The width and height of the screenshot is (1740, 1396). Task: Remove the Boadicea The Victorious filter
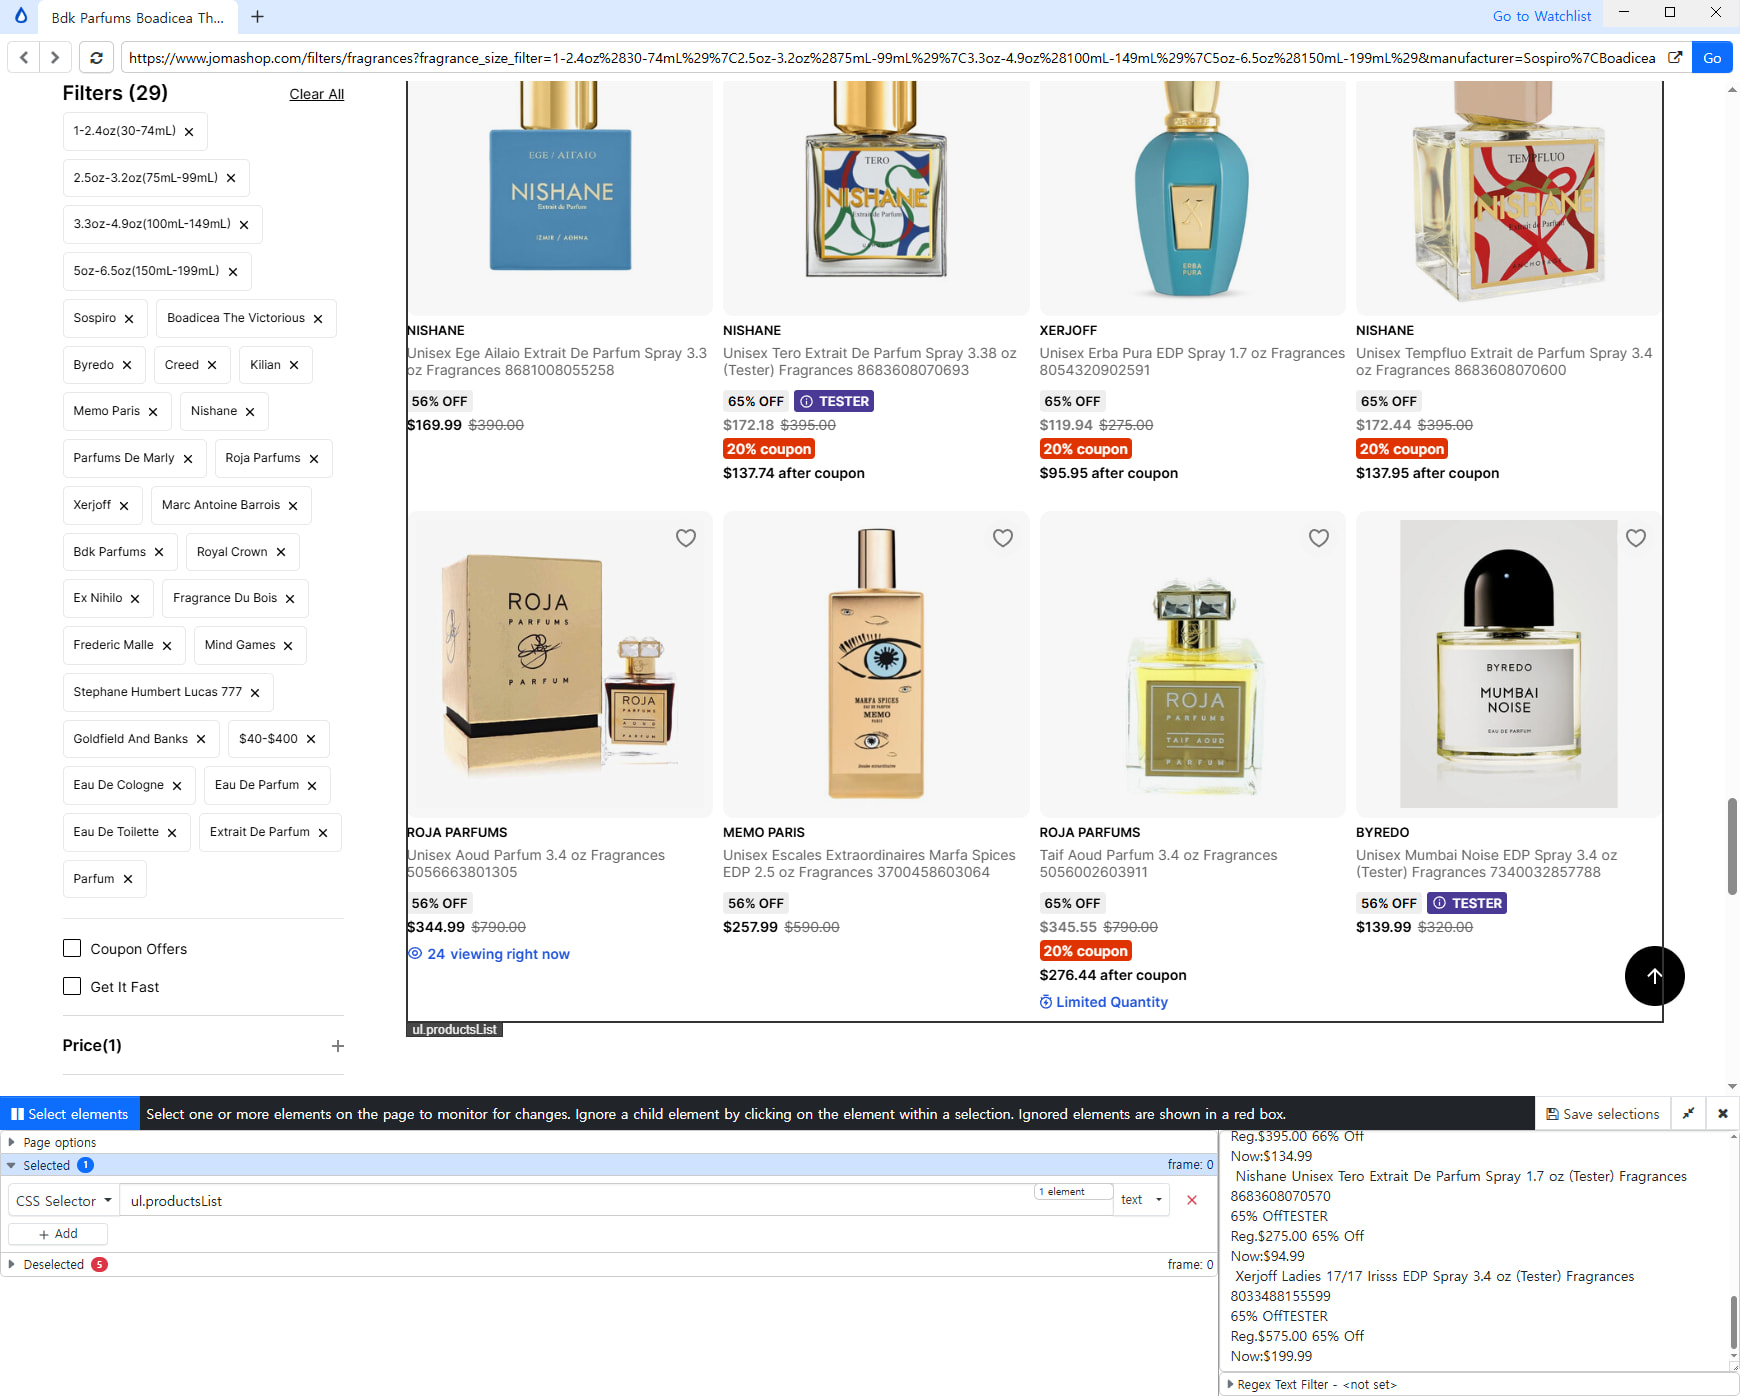(x=318, y=319)
